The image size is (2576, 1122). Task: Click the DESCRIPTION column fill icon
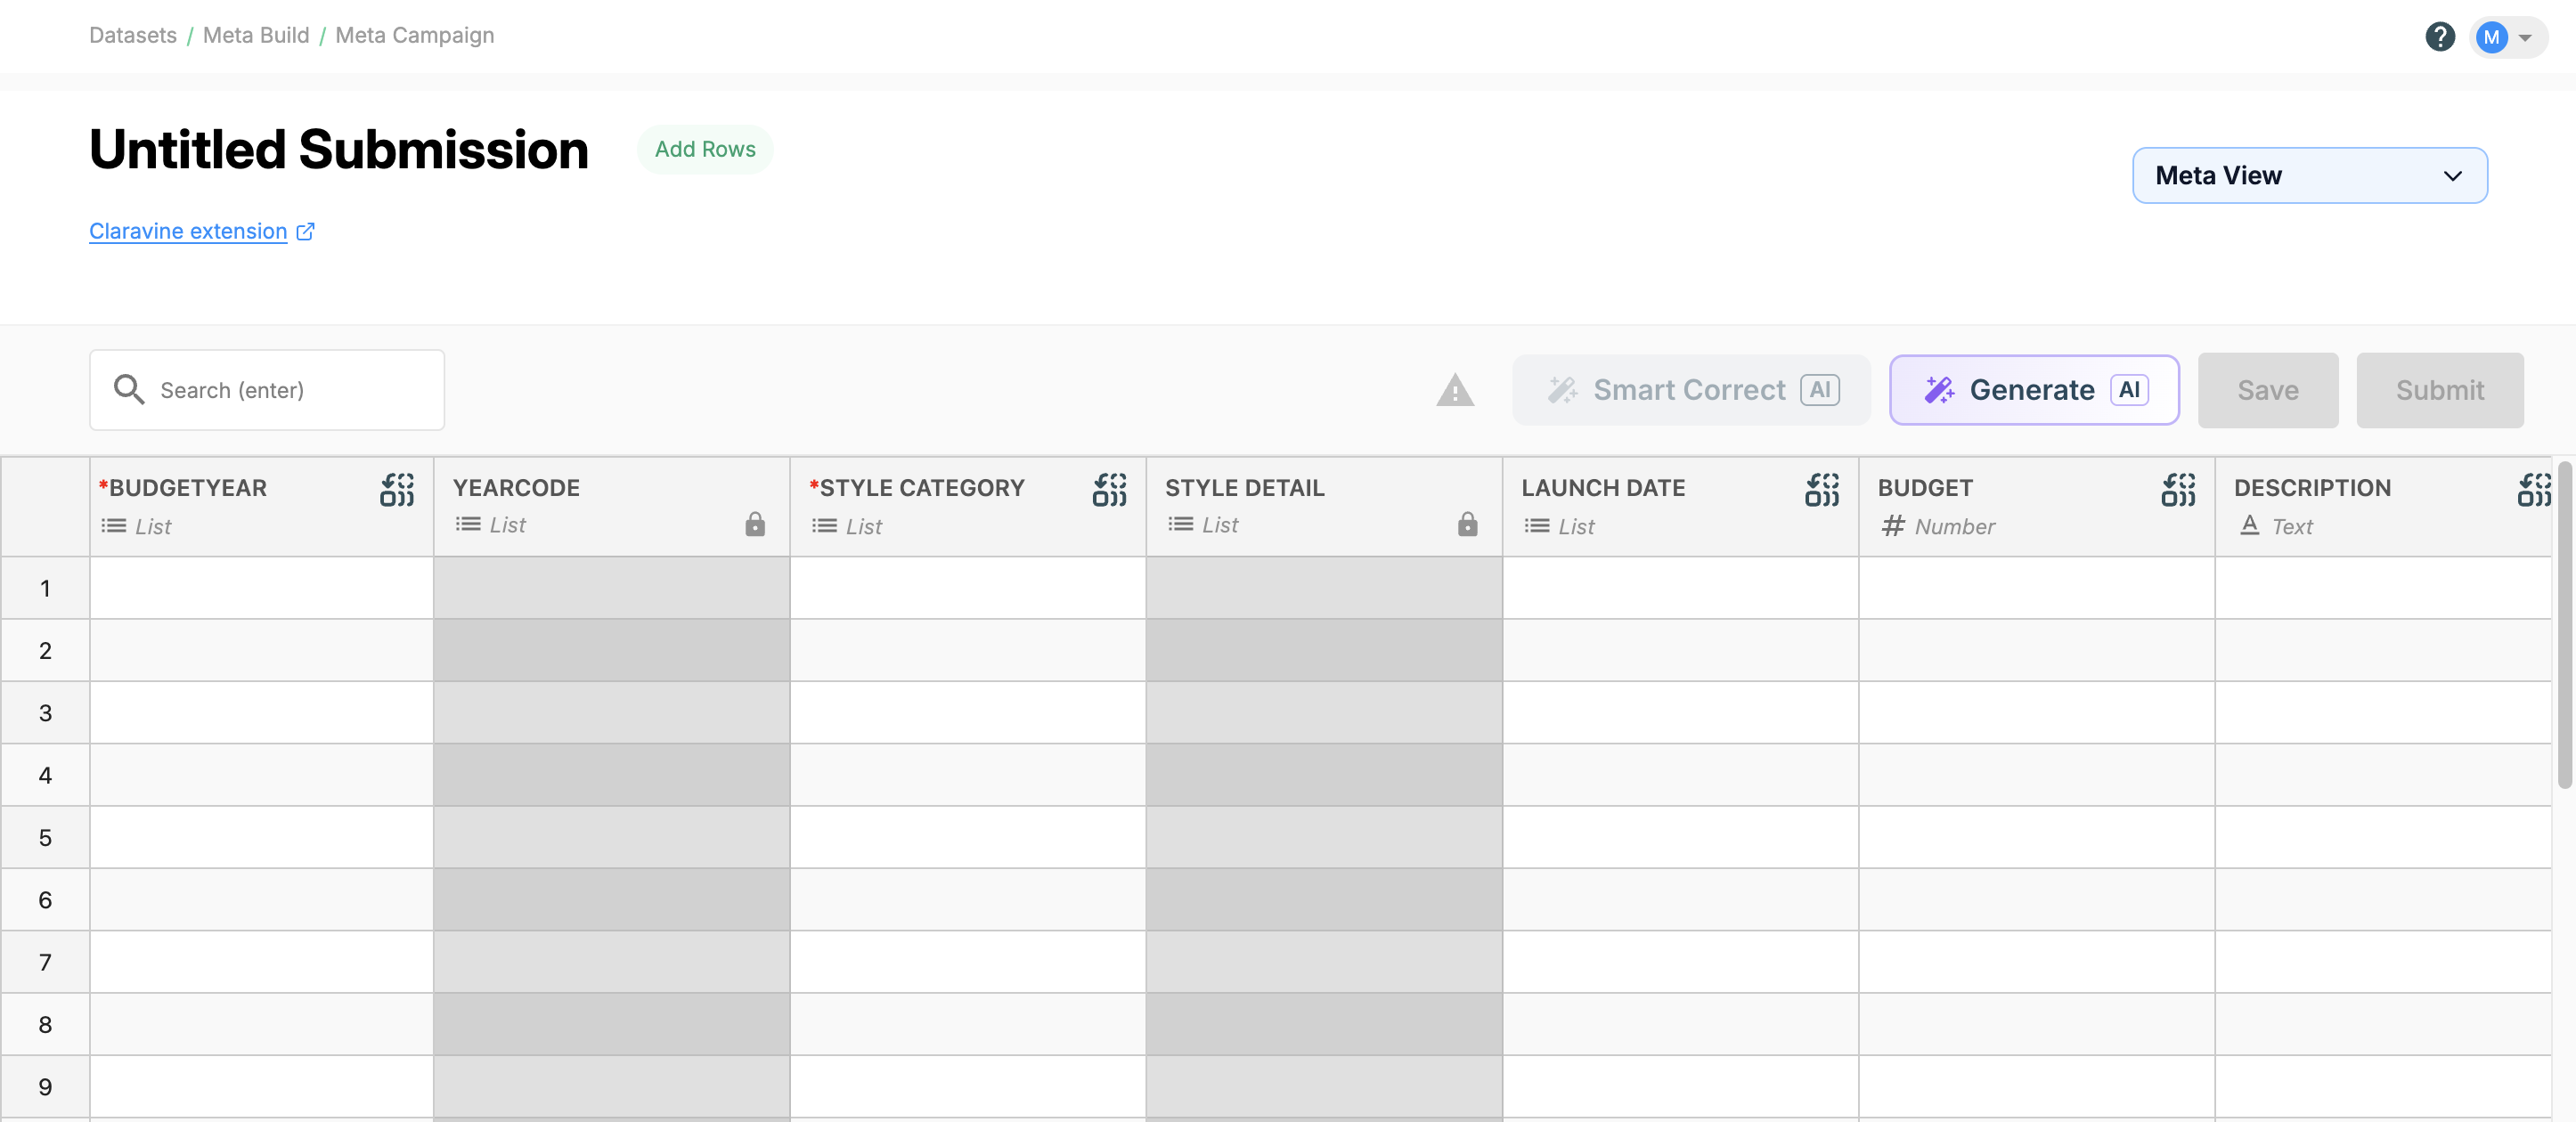tap(2534, 490)
